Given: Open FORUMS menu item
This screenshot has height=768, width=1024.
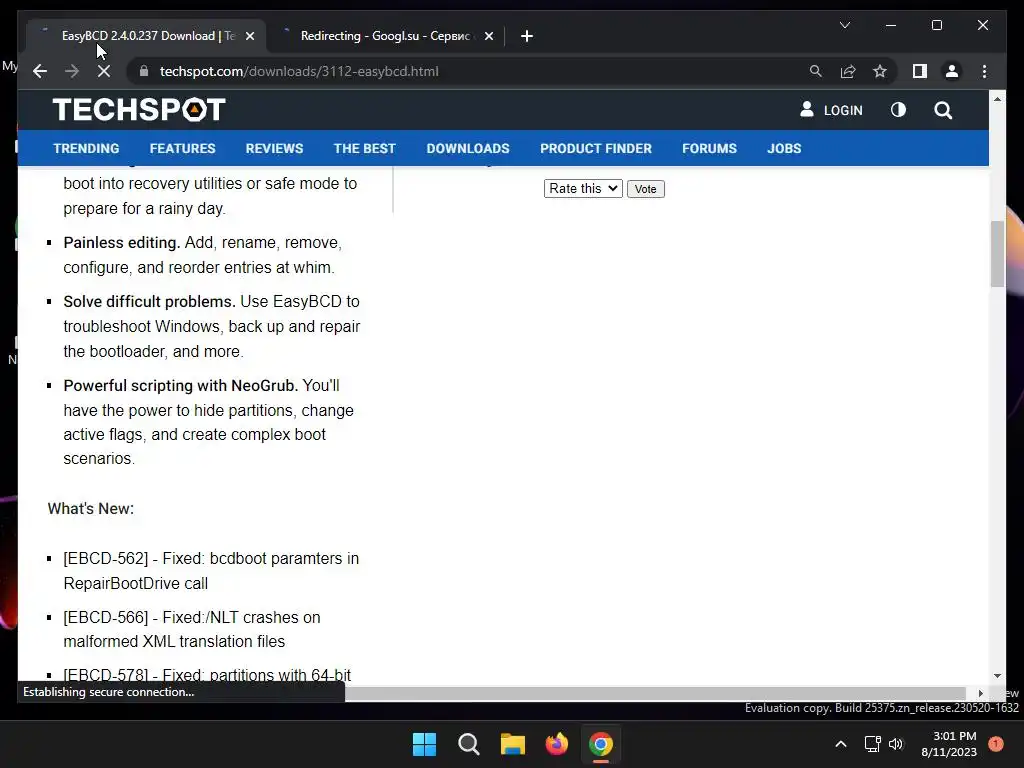Looking at the screenshot, I should coord(709,148).
